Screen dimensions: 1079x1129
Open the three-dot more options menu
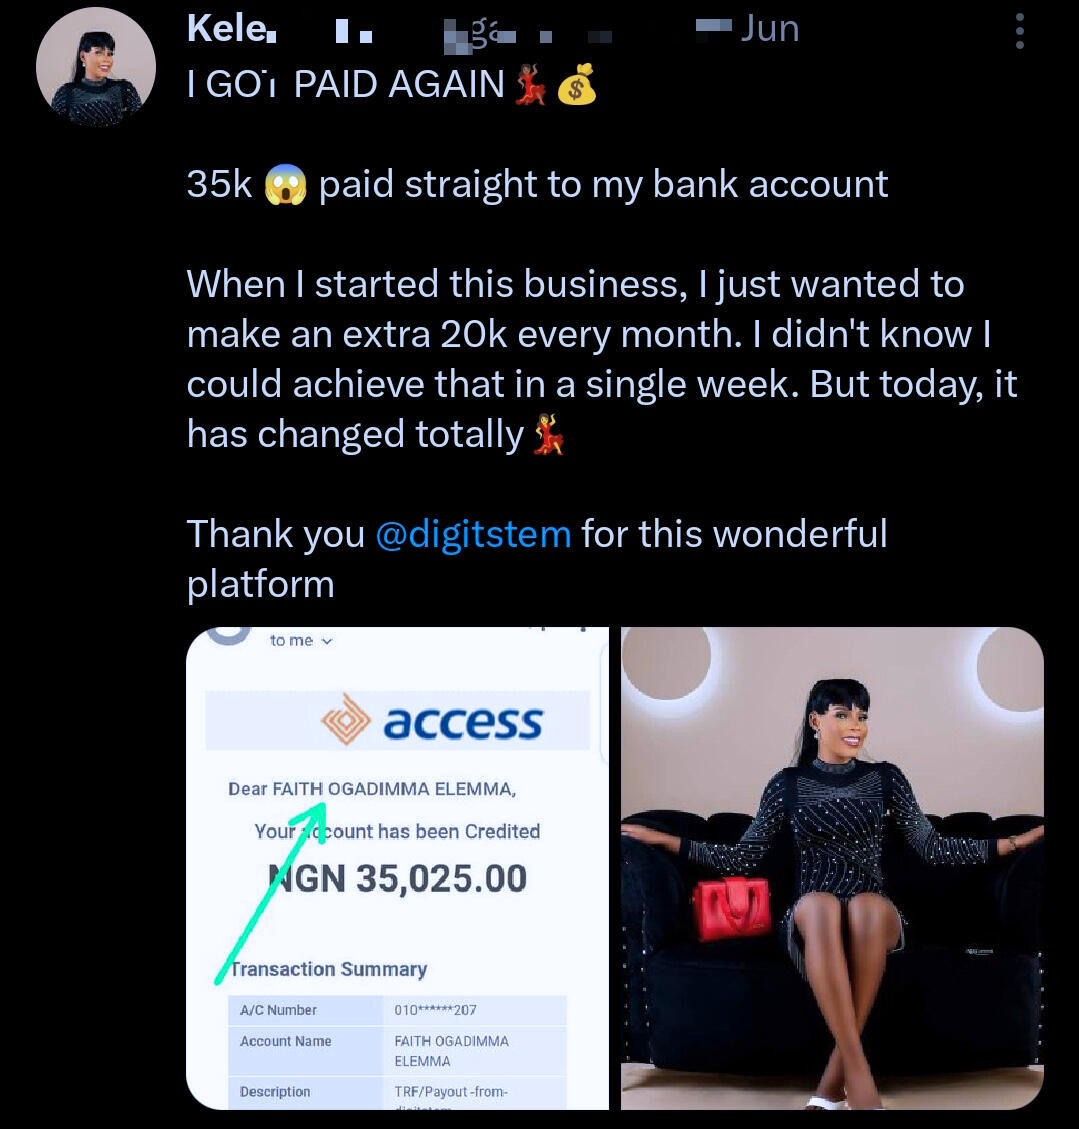click(x=1019, y=32)
